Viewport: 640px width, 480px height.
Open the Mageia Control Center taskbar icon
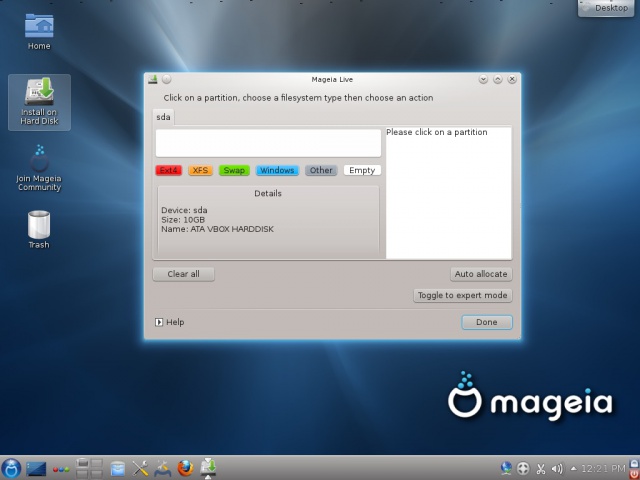click(x=162, y=469)
